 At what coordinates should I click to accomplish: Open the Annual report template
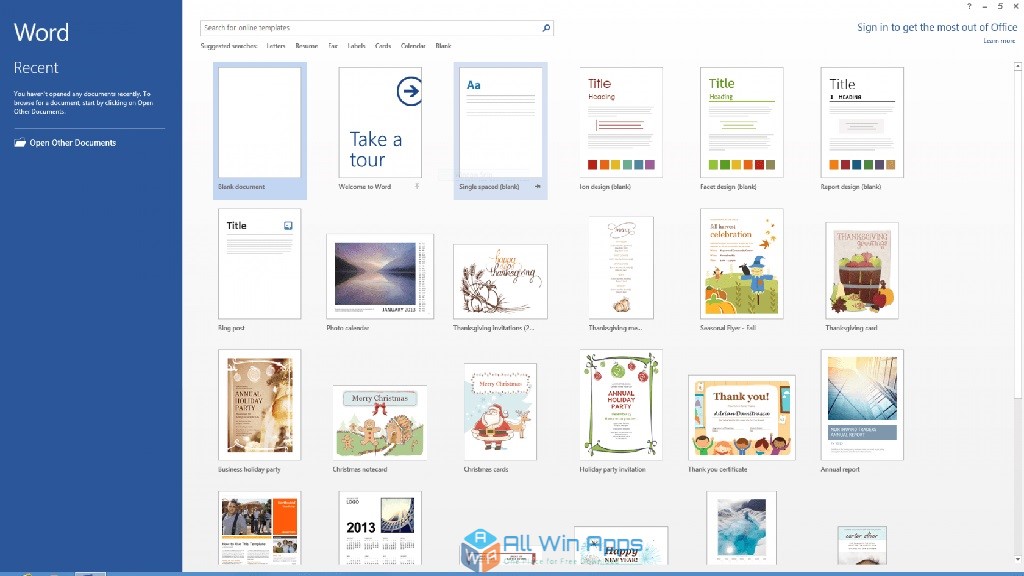pyautogui.click(x=862, y=405)
